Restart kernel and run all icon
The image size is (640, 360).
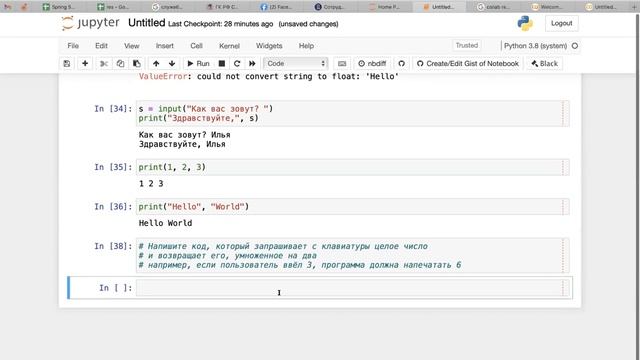[252, 64]
